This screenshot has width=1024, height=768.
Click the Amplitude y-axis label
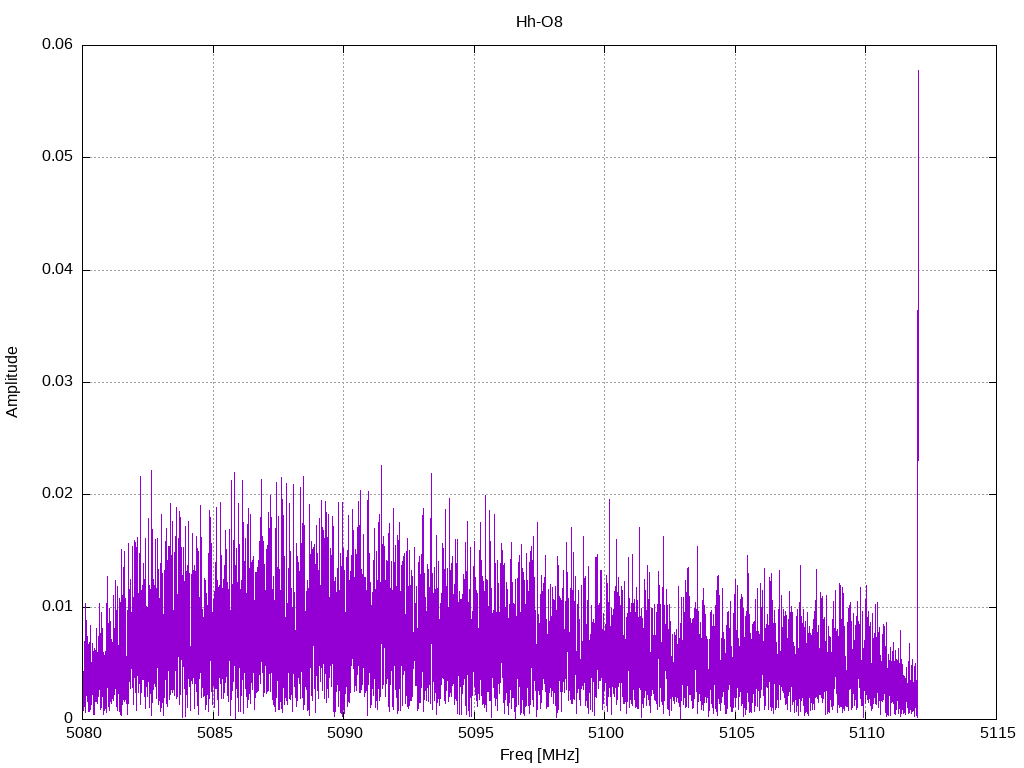[12, 381]
